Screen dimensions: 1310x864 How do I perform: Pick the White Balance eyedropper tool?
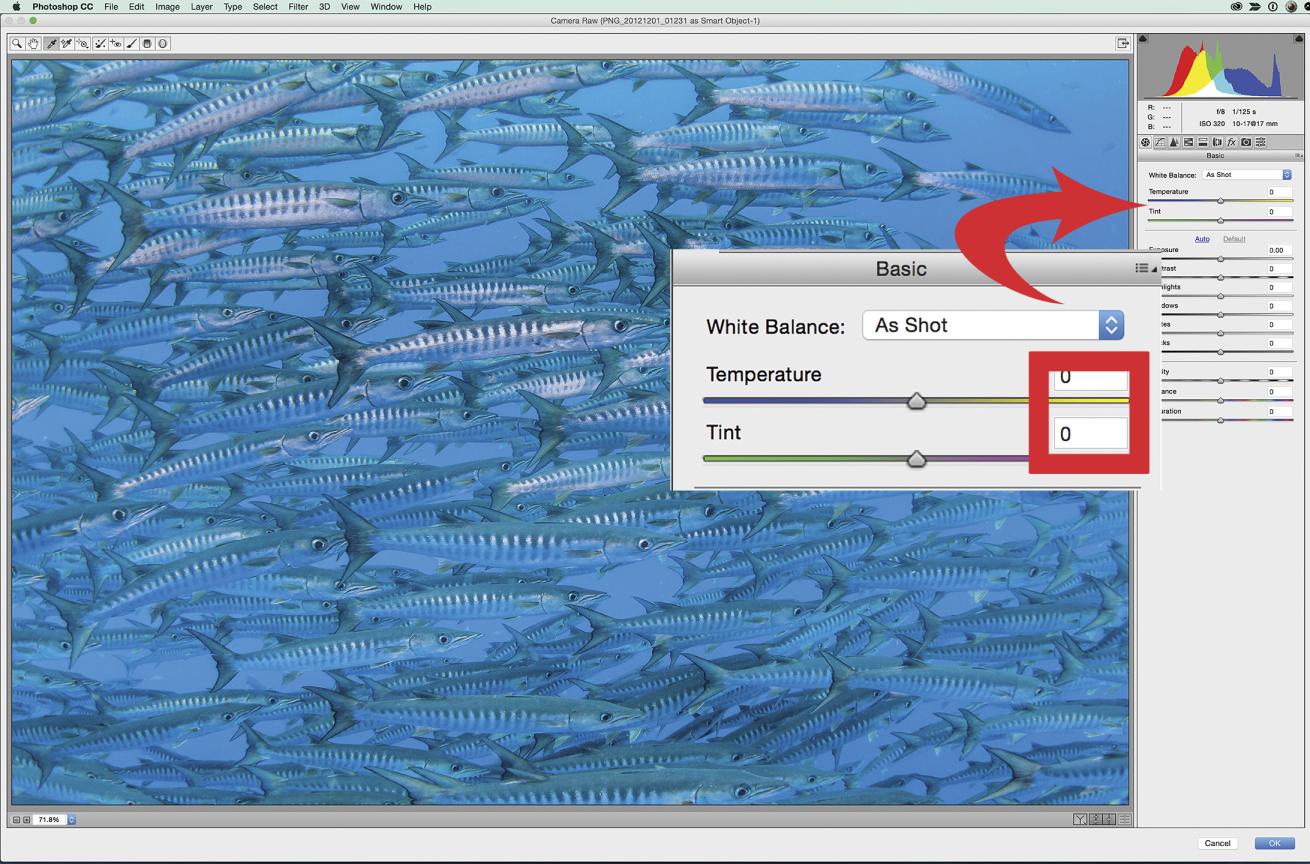tap(51, 44)
